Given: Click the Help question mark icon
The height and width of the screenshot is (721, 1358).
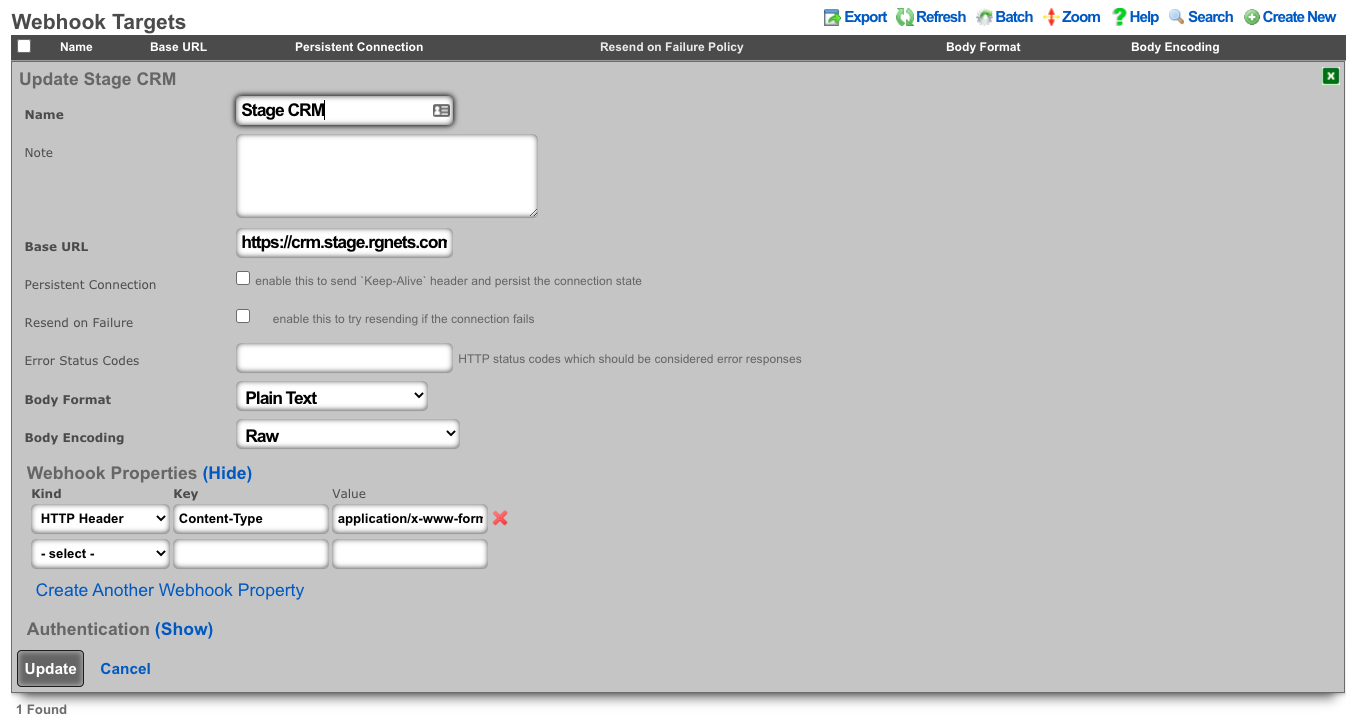Looking at the screenshot, I should (x=1119, y=17).
